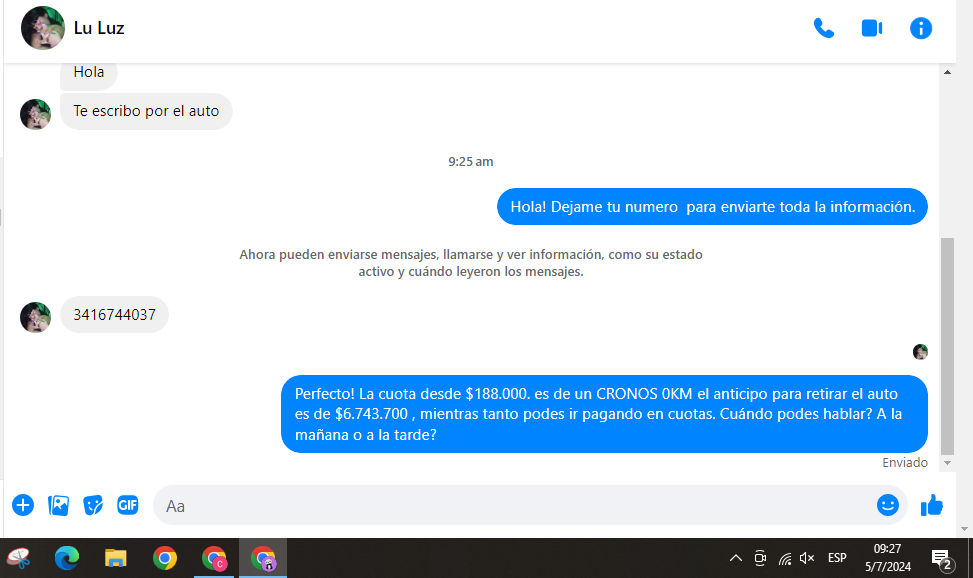The width and height of the screenshot is (973, 578).
Task: Open the clock and calendar
Action: point(887,558)
